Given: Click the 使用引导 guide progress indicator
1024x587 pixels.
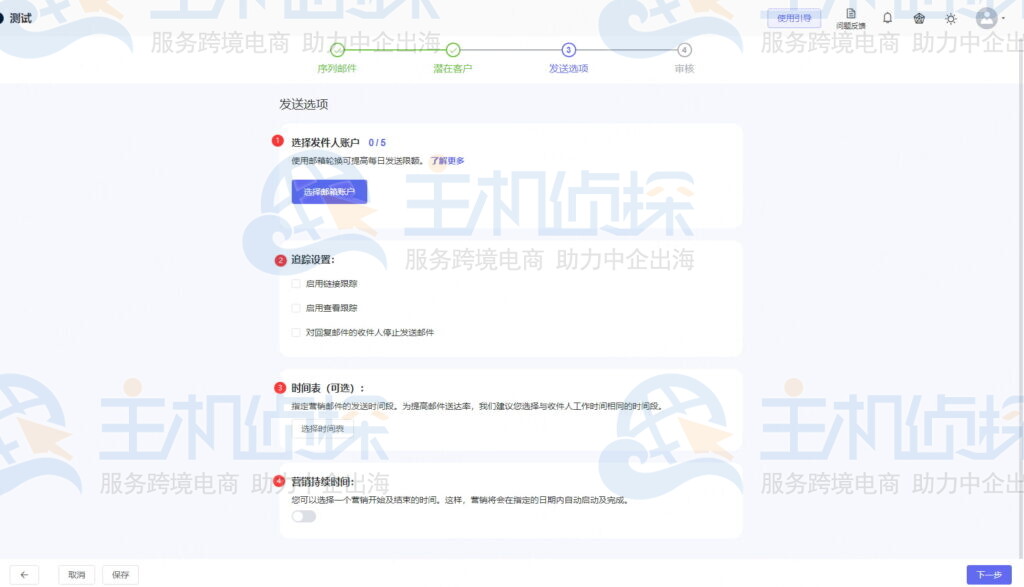Looking at the screenshot, I should (x=795, y=17).
